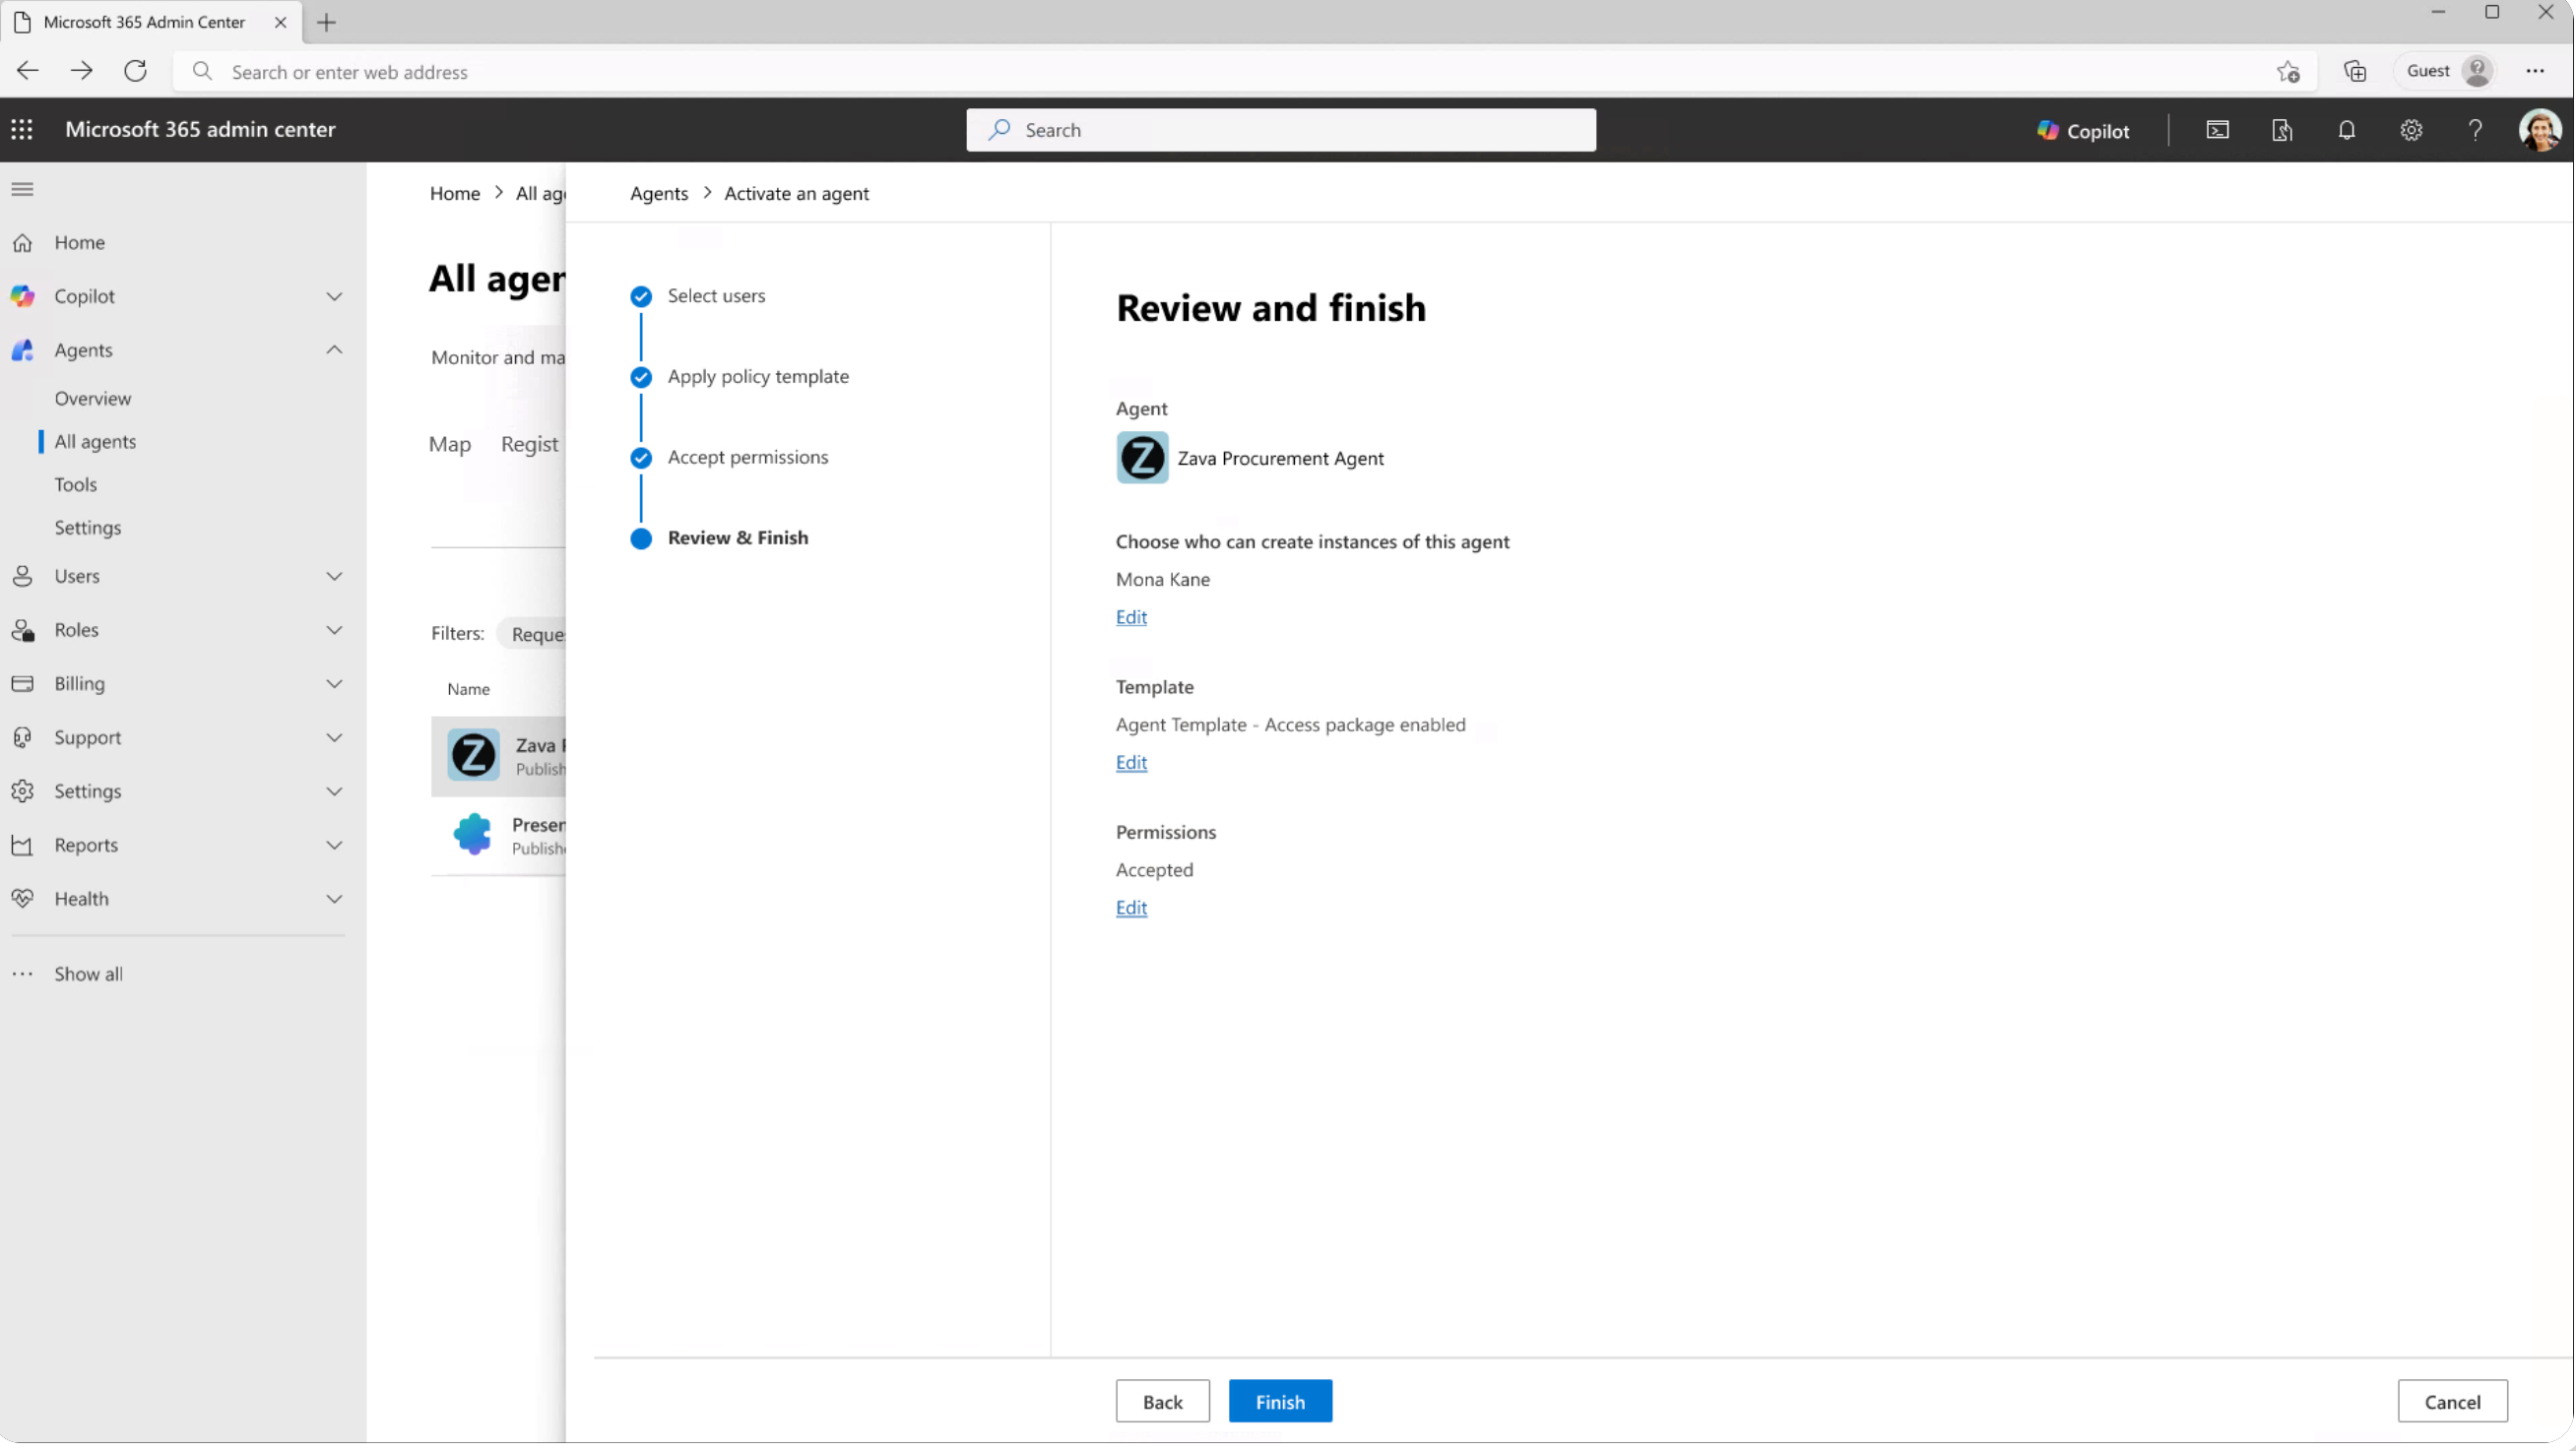Expand the Roles sidebar section
This screenshot has width=2576, height=1451.
(x=334, y=630)
